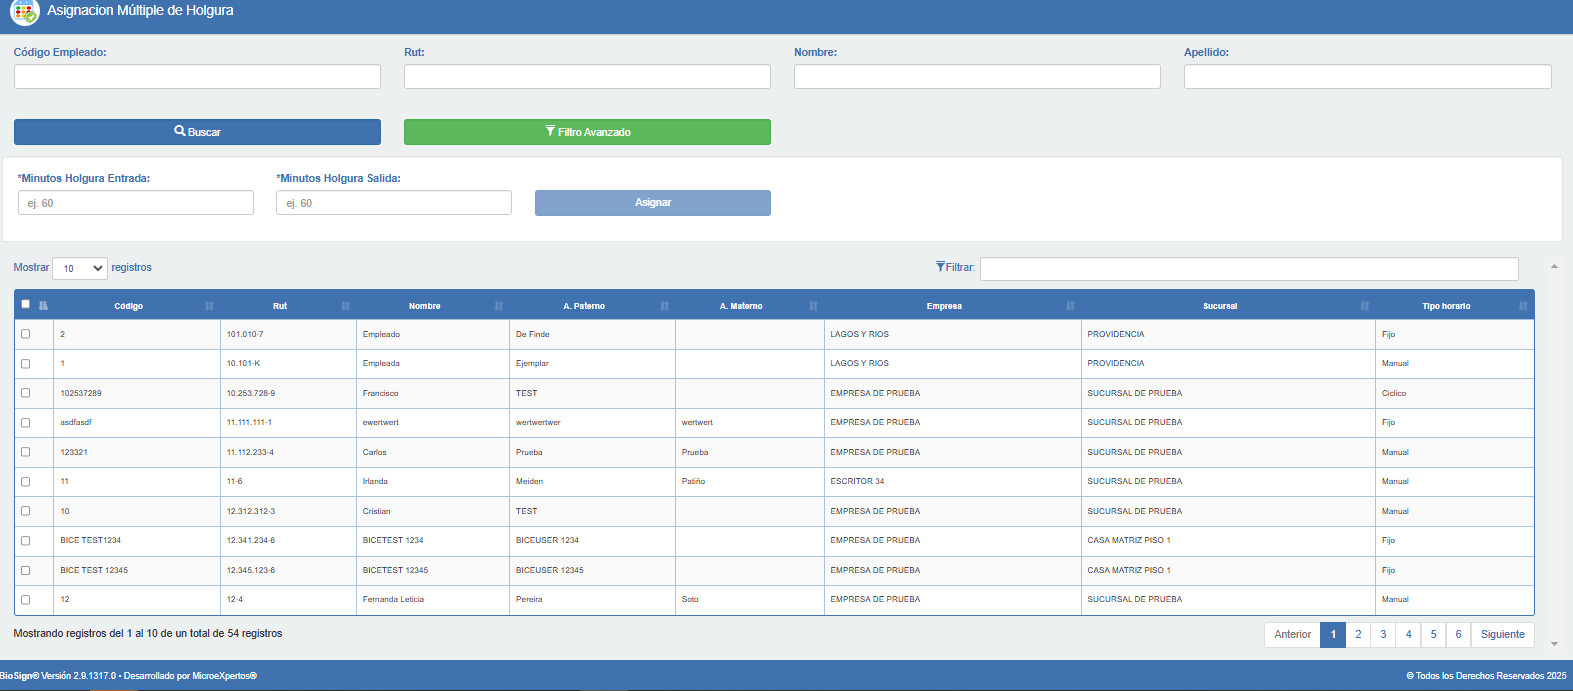Go to page 5 of results
This screenshot has height=691, width=1573.
click(1433, 634)
